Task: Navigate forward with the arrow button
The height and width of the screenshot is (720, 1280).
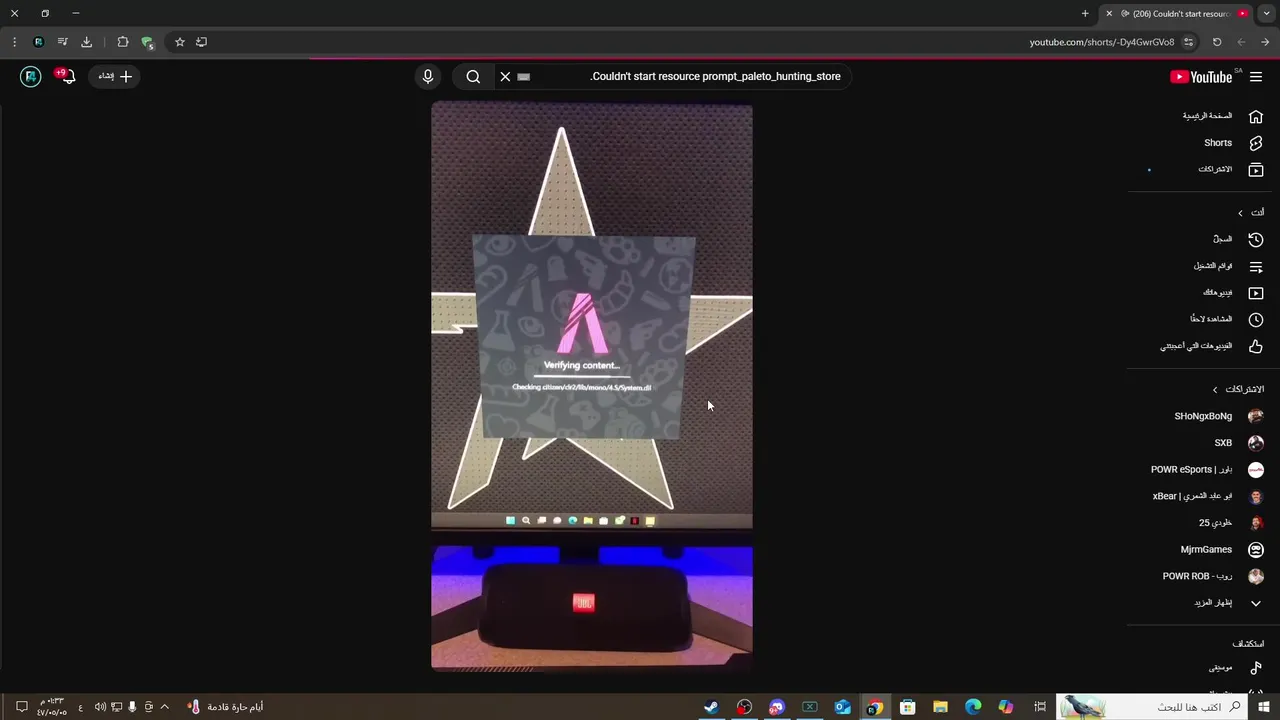Action: click(1241, 42)
